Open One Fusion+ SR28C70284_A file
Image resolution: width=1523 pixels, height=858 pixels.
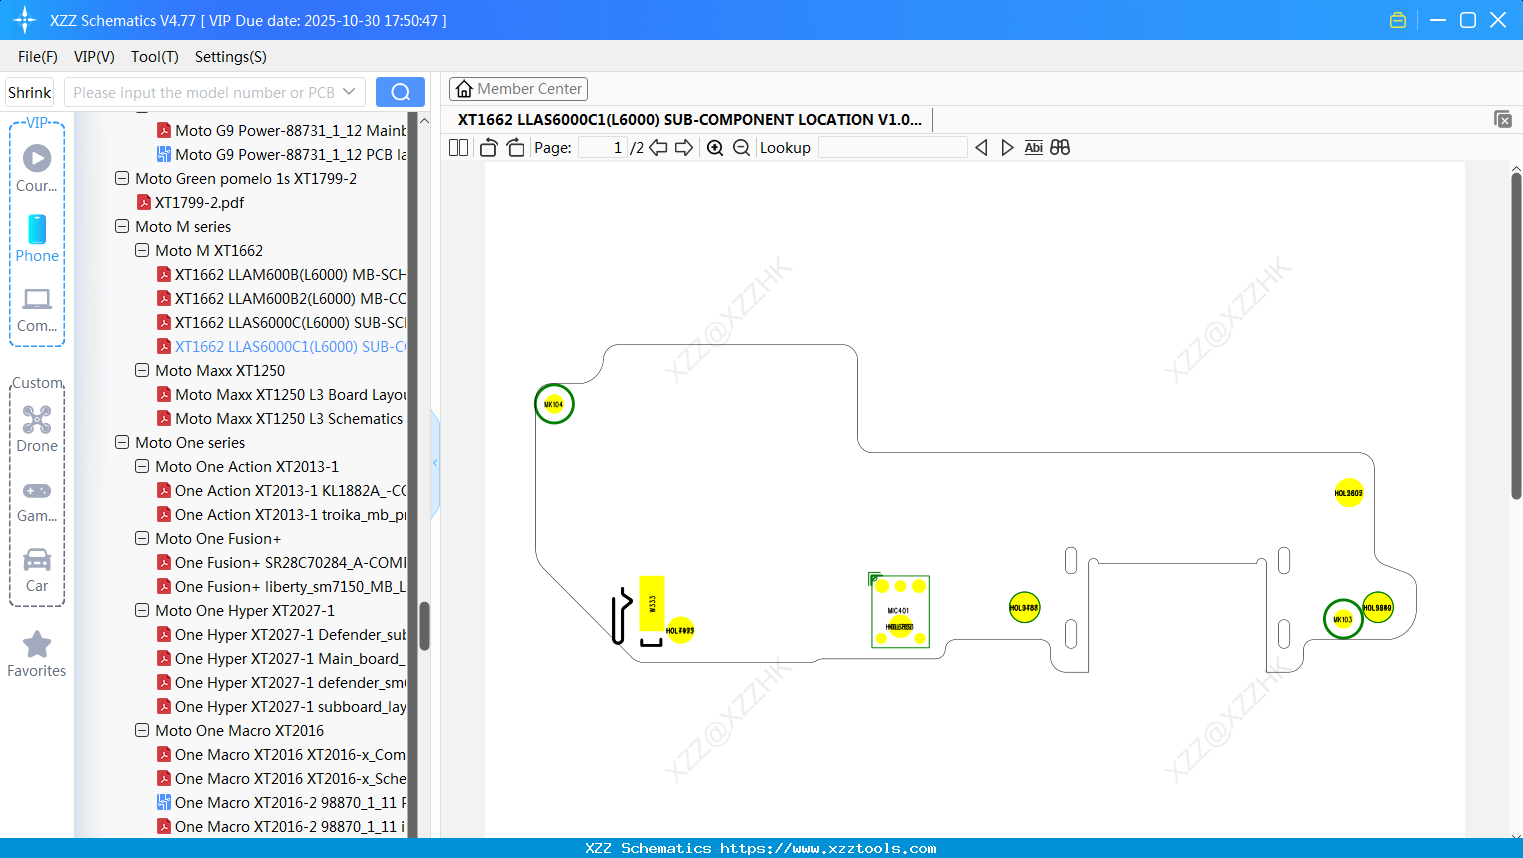coord(281,562)
